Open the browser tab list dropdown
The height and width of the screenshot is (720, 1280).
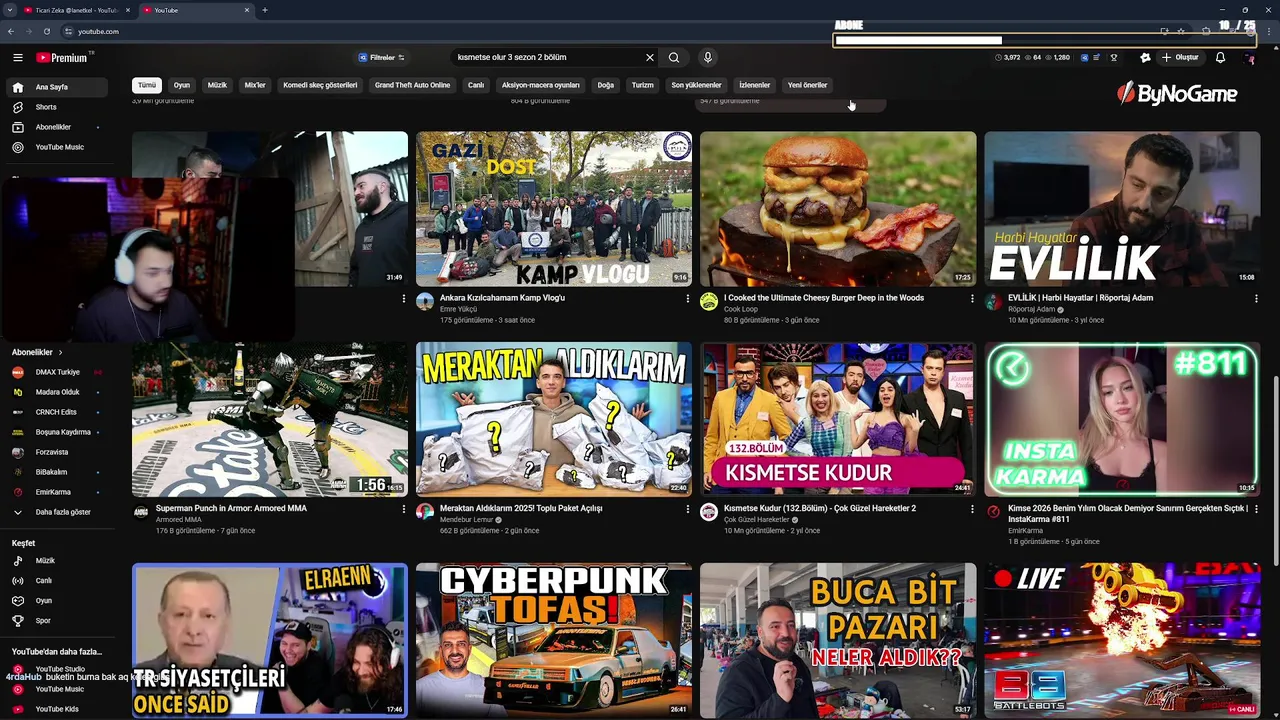click(10, 10)
